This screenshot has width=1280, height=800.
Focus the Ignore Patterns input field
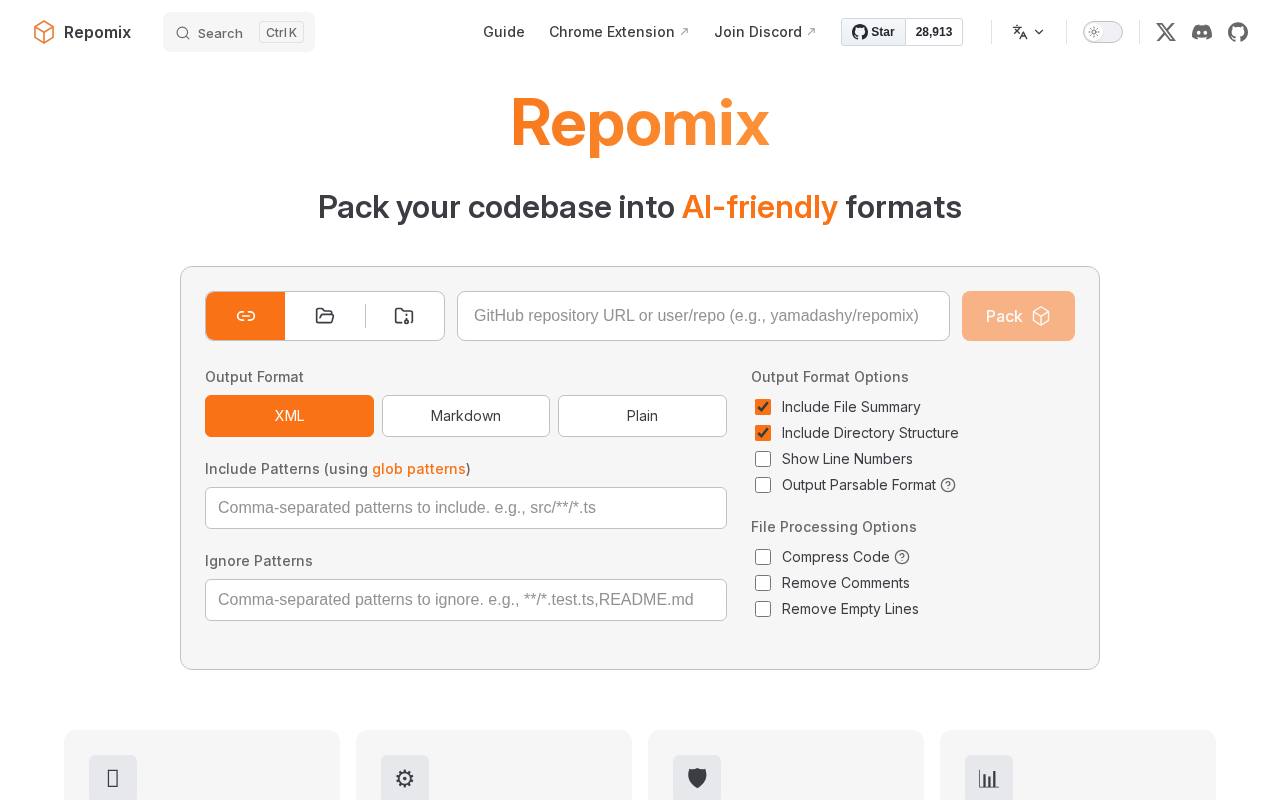tap(466, 600)
